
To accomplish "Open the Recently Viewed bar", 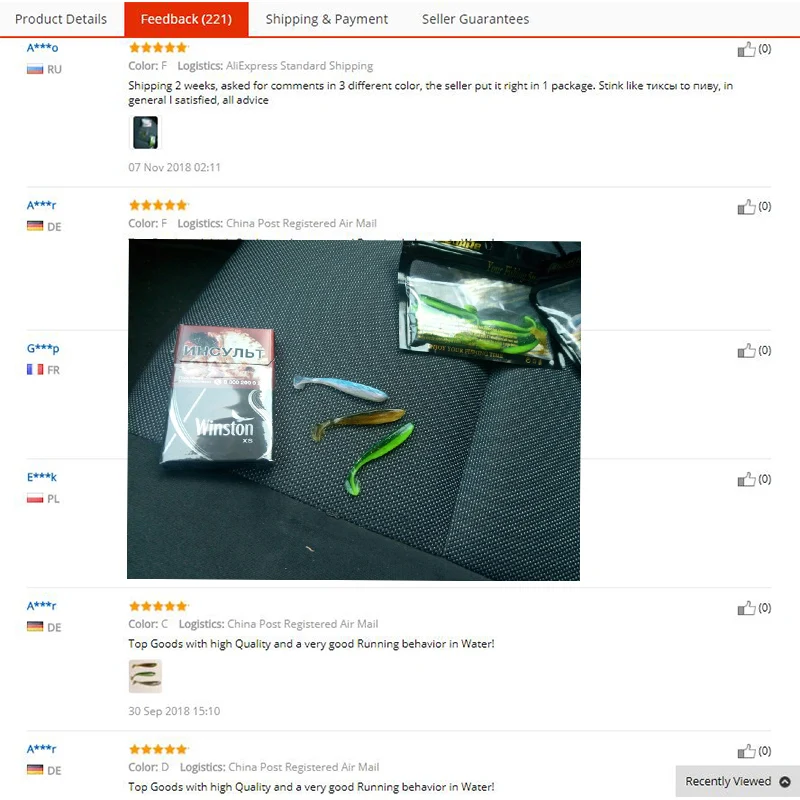I will [x=737, y=782].
